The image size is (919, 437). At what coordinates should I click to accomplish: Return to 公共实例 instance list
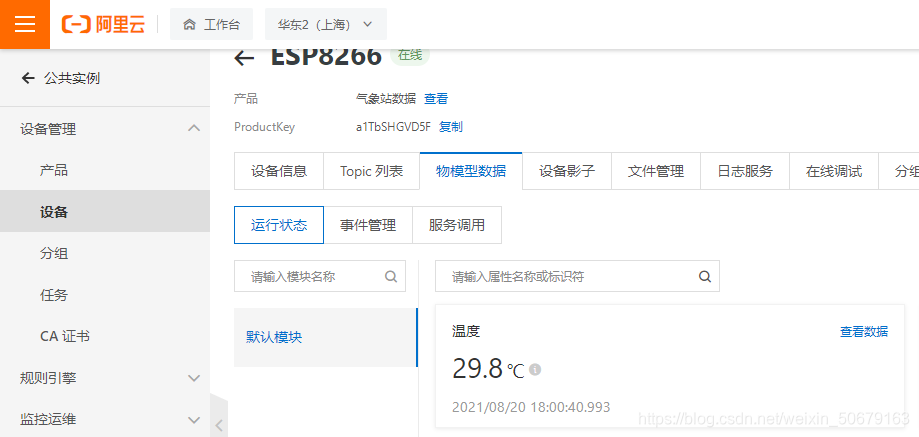[60, 78]
